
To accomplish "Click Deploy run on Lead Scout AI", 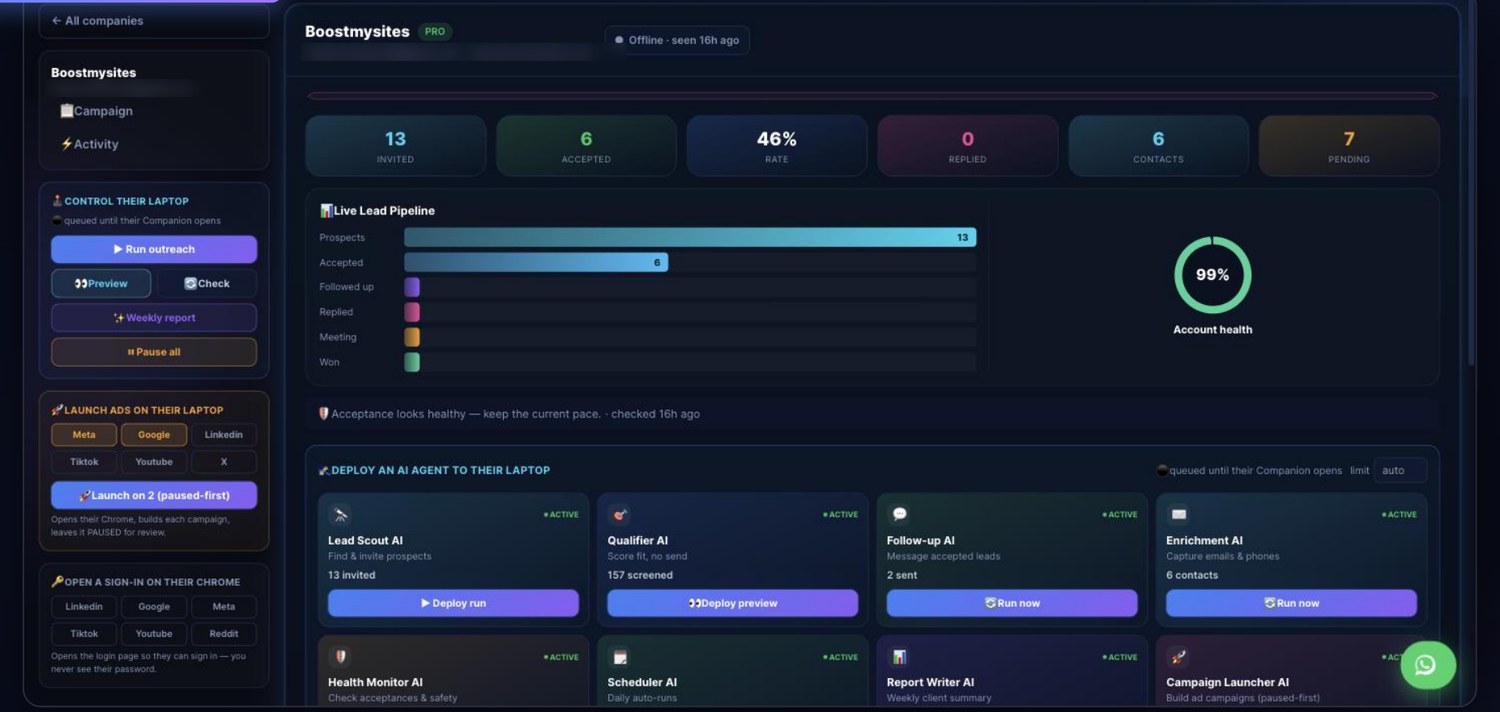I will pos(453,603).
